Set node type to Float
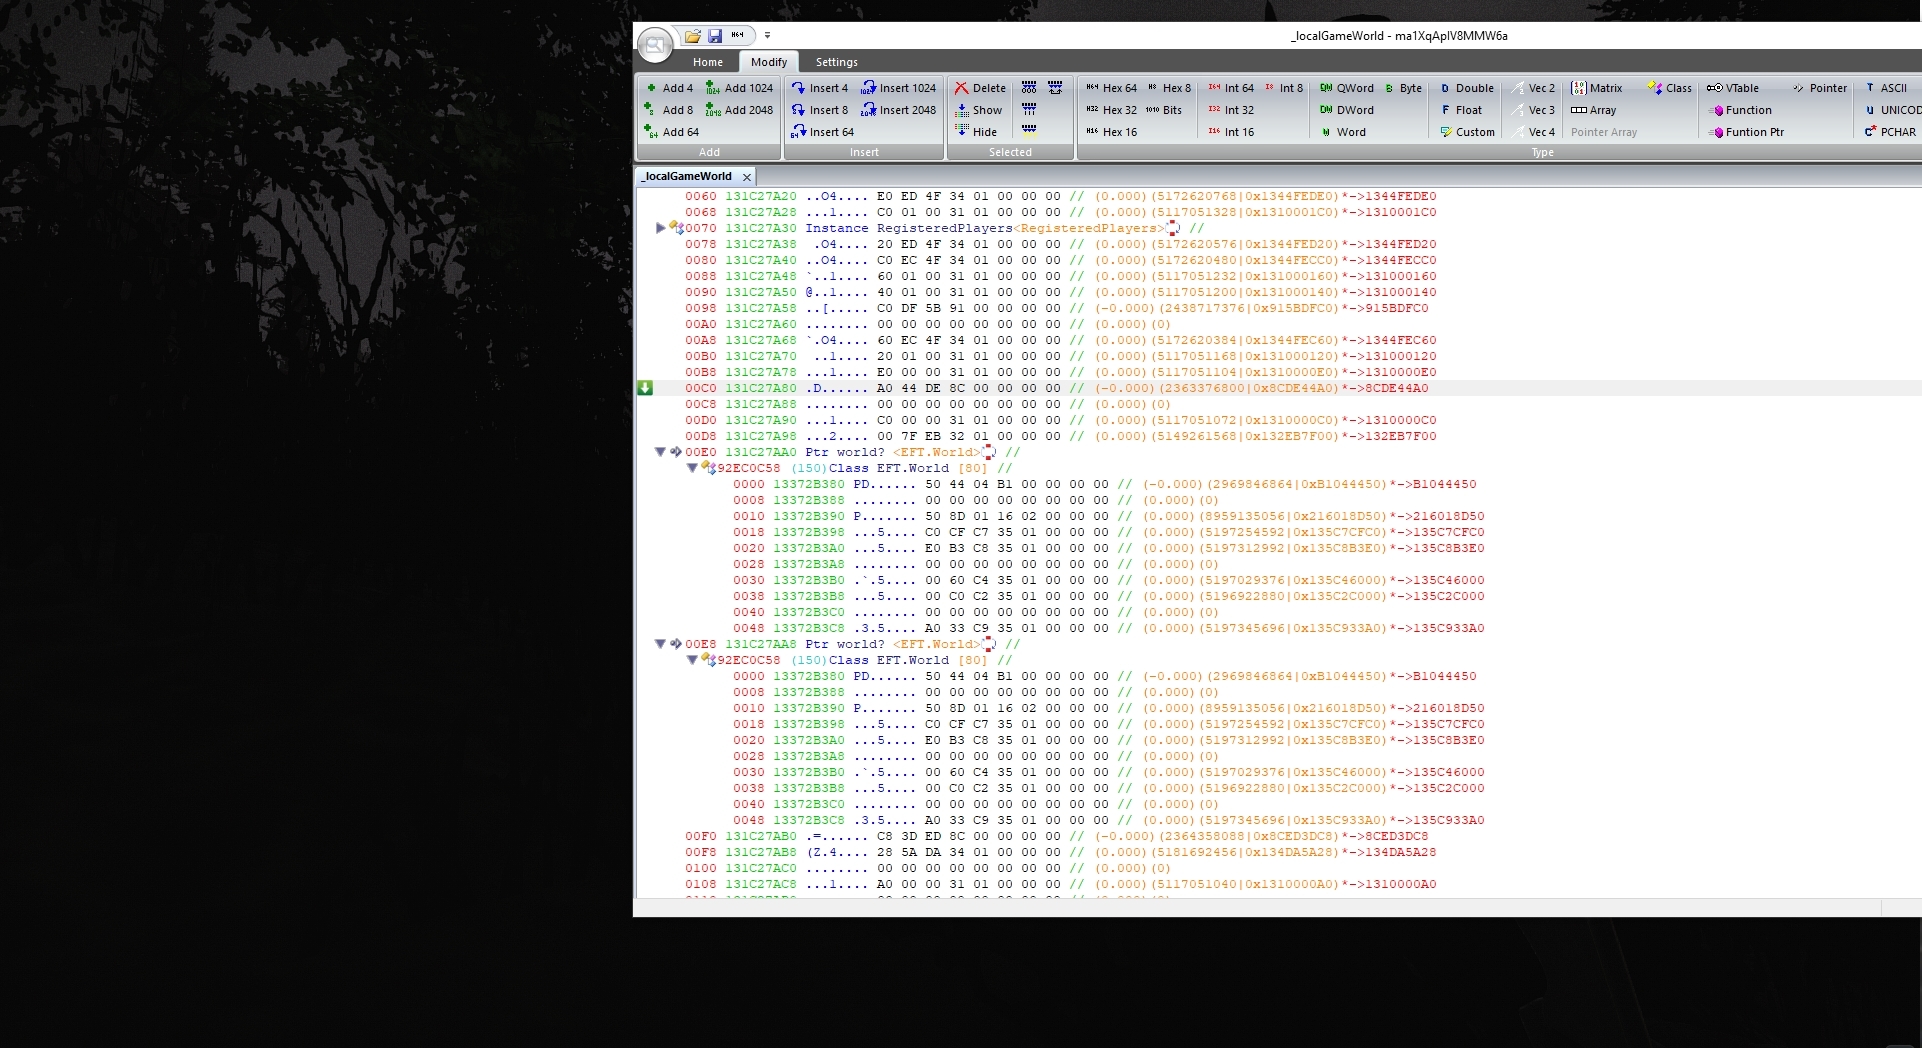Image resolution: width=1922 pixels, height=1048 pixels. [1461, 110]
